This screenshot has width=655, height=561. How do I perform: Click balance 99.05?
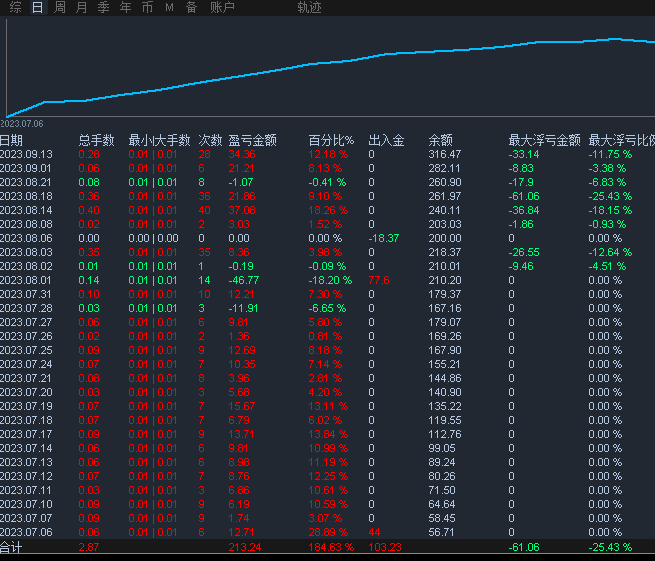[x=442, y=449]
